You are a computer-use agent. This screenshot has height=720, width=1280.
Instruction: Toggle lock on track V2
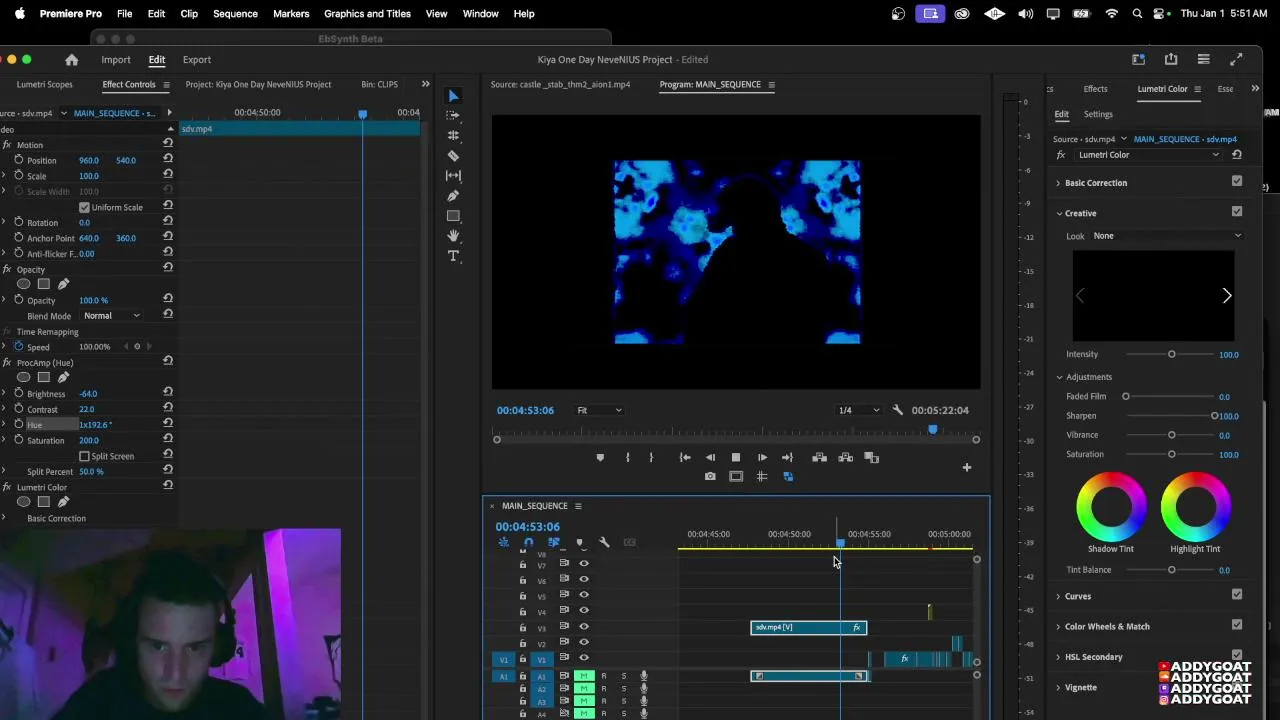coord(522,643)
